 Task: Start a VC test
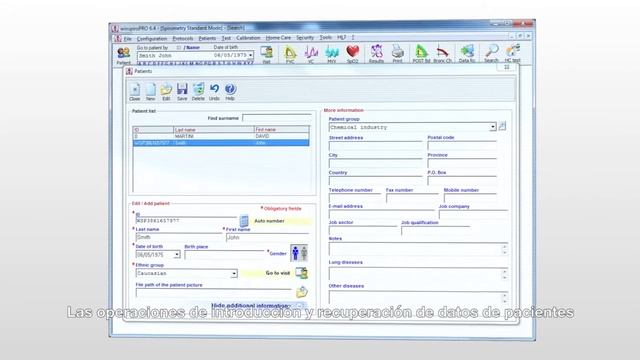pyautogui.click(x=311, y=54)
